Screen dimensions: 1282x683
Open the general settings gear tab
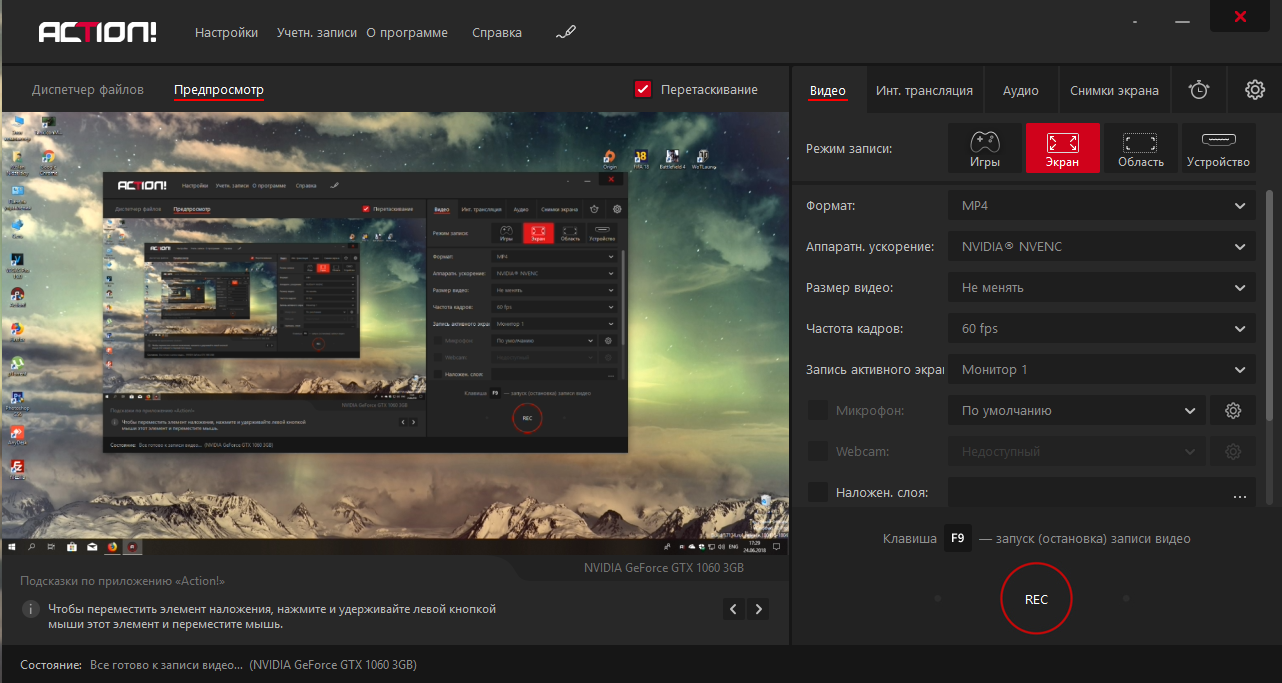(x=1255, y=90)
